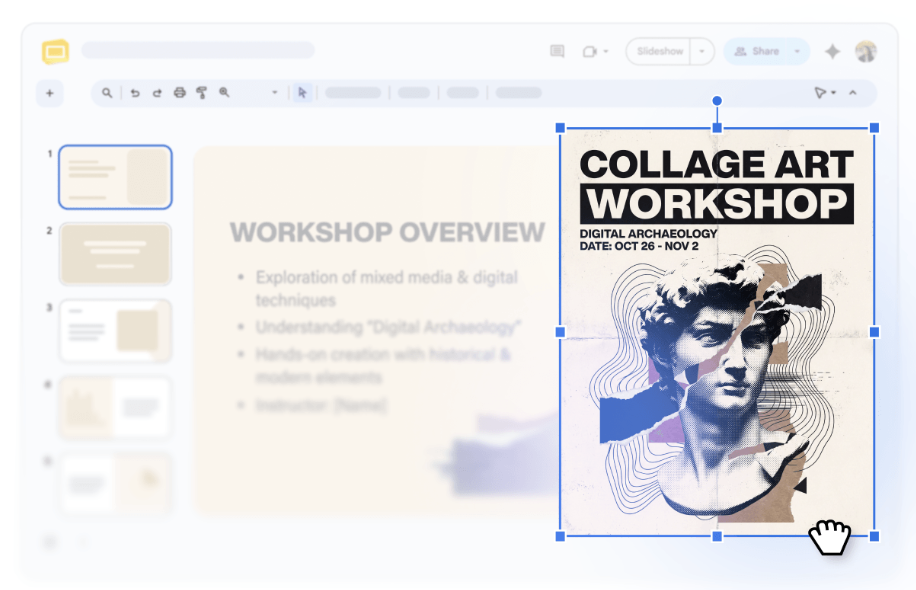Click the camera meeting icon
Viewport: 916px width, 590px height.
click(589, 51)
